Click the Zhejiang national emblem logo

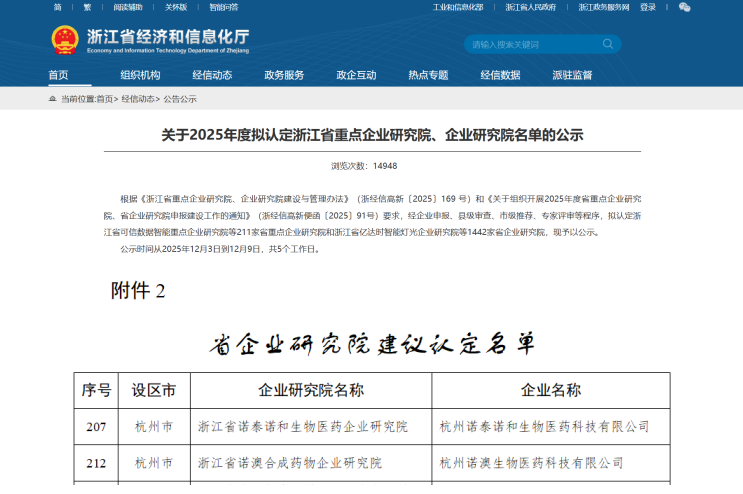coord(65,40)
